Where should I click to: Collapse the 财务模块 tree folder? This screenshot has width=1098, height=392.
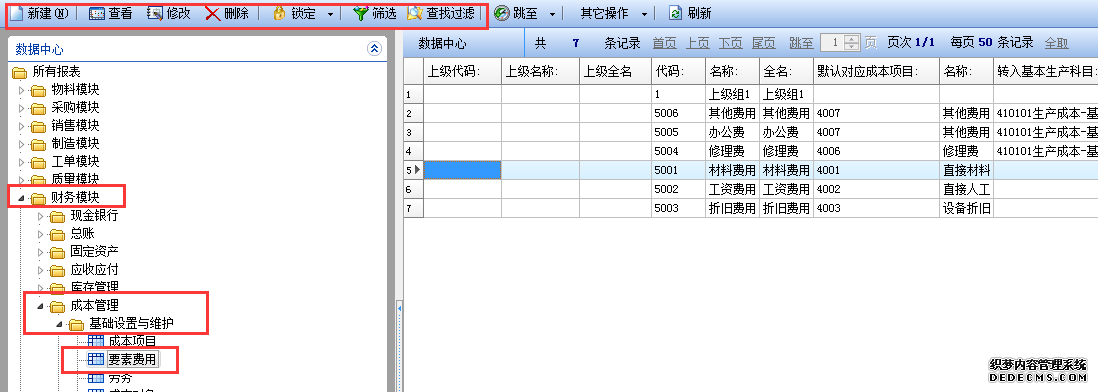(20, 198)
